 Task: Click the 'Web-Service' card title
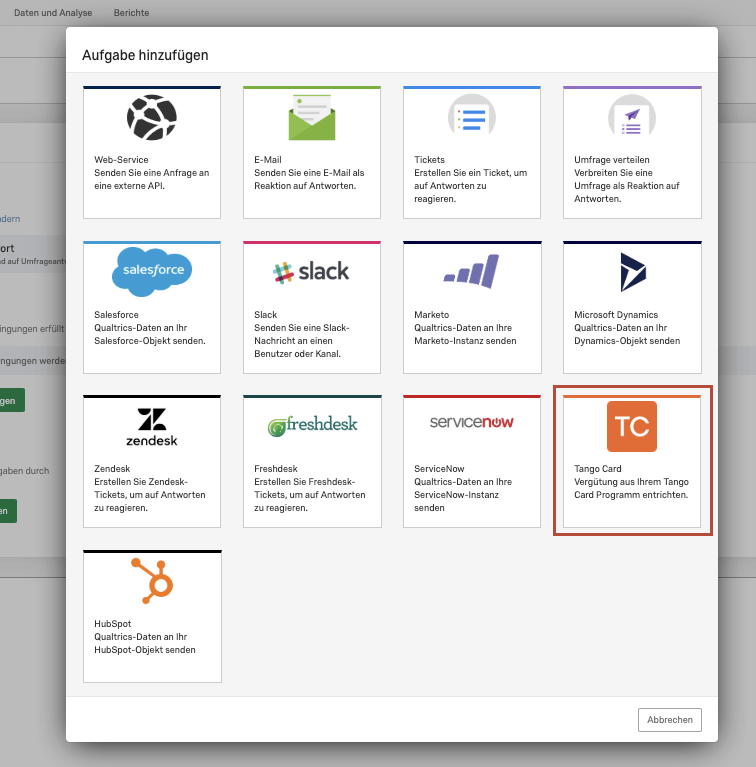121,159
